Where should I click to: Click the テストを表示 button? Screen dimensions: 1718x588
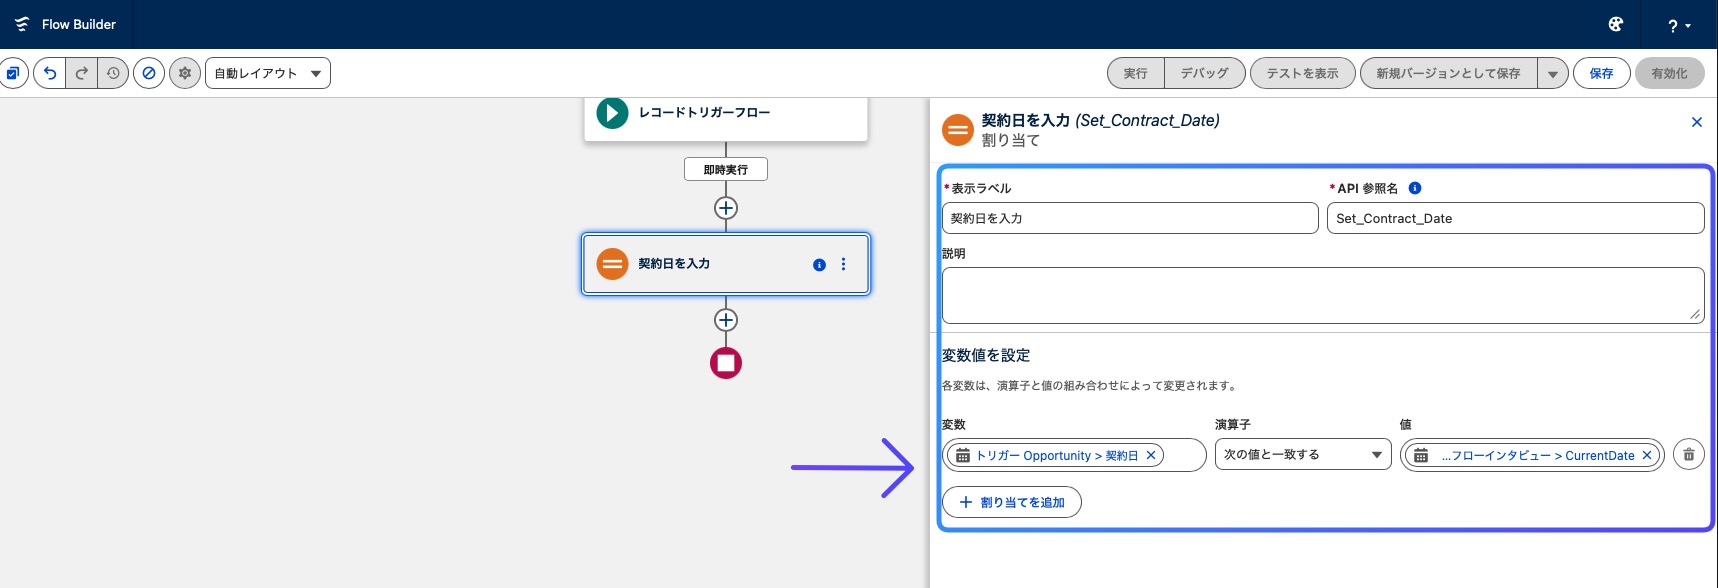pyautogui.click(x=1302, y=73)
